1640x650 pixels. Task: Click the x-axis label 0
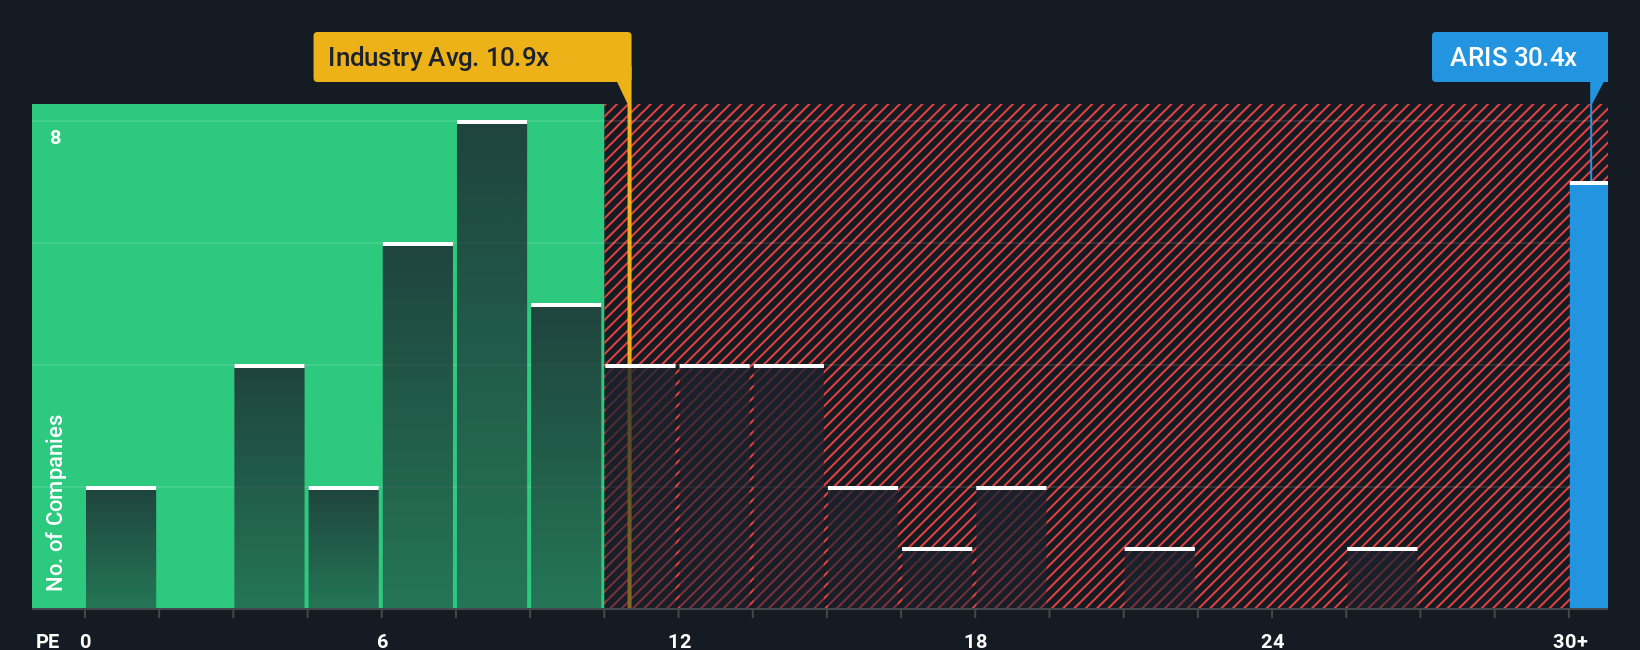[x=86, y=641]
